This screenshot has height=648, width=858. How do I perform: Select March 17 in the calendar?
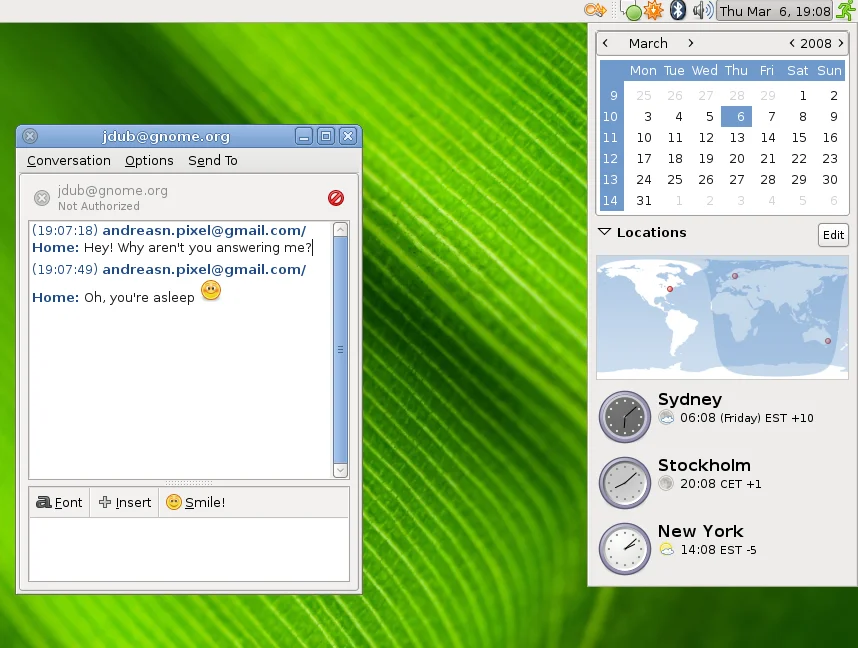(644, 159)
